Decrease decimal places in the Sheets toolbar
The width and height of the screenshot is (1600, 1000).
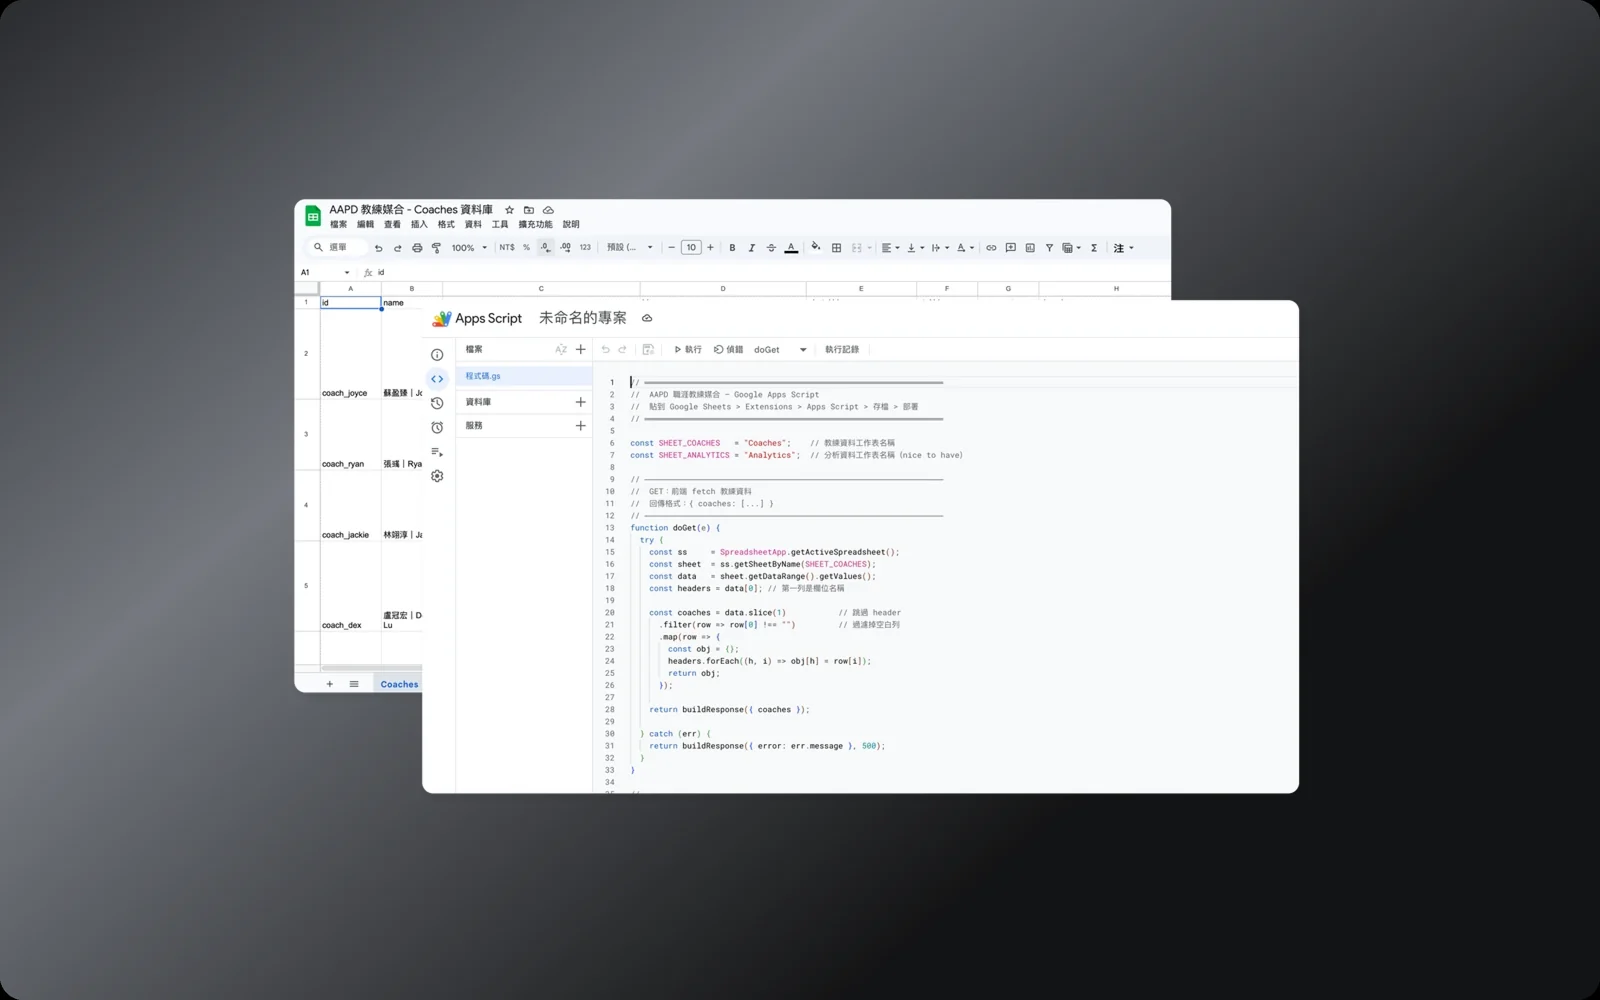545,248
